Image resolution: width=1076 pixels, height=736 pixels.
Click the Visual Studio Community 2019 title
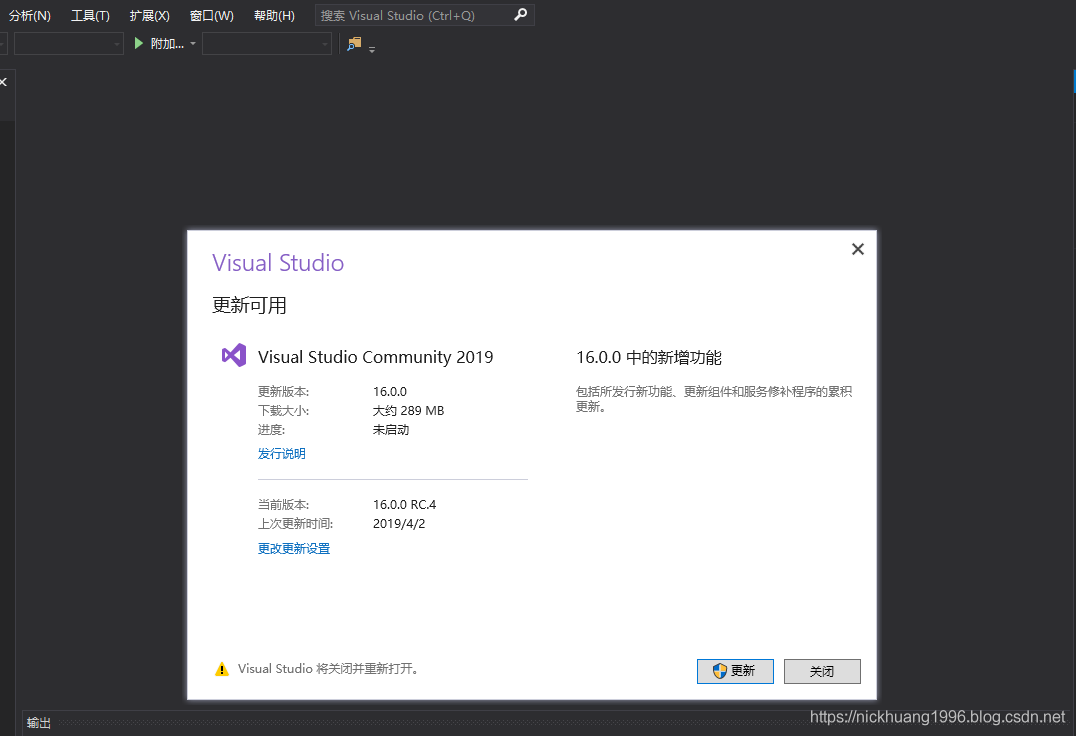point(375,357)
